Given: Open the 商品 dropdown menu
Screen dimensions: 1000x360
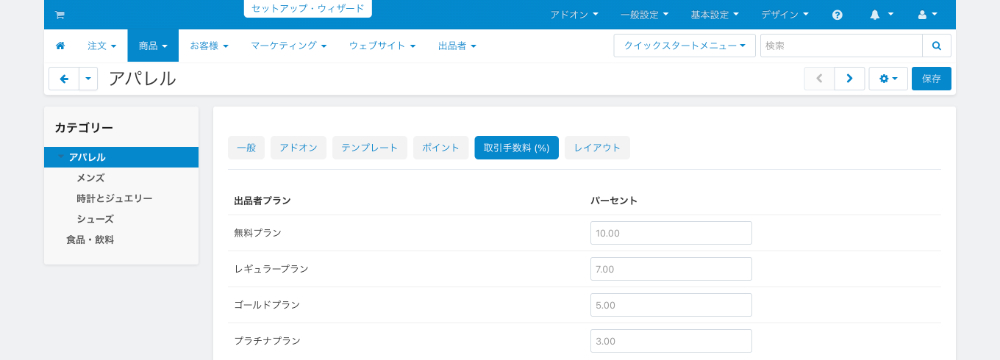Looking at the screenshot, I should (153, 46).
